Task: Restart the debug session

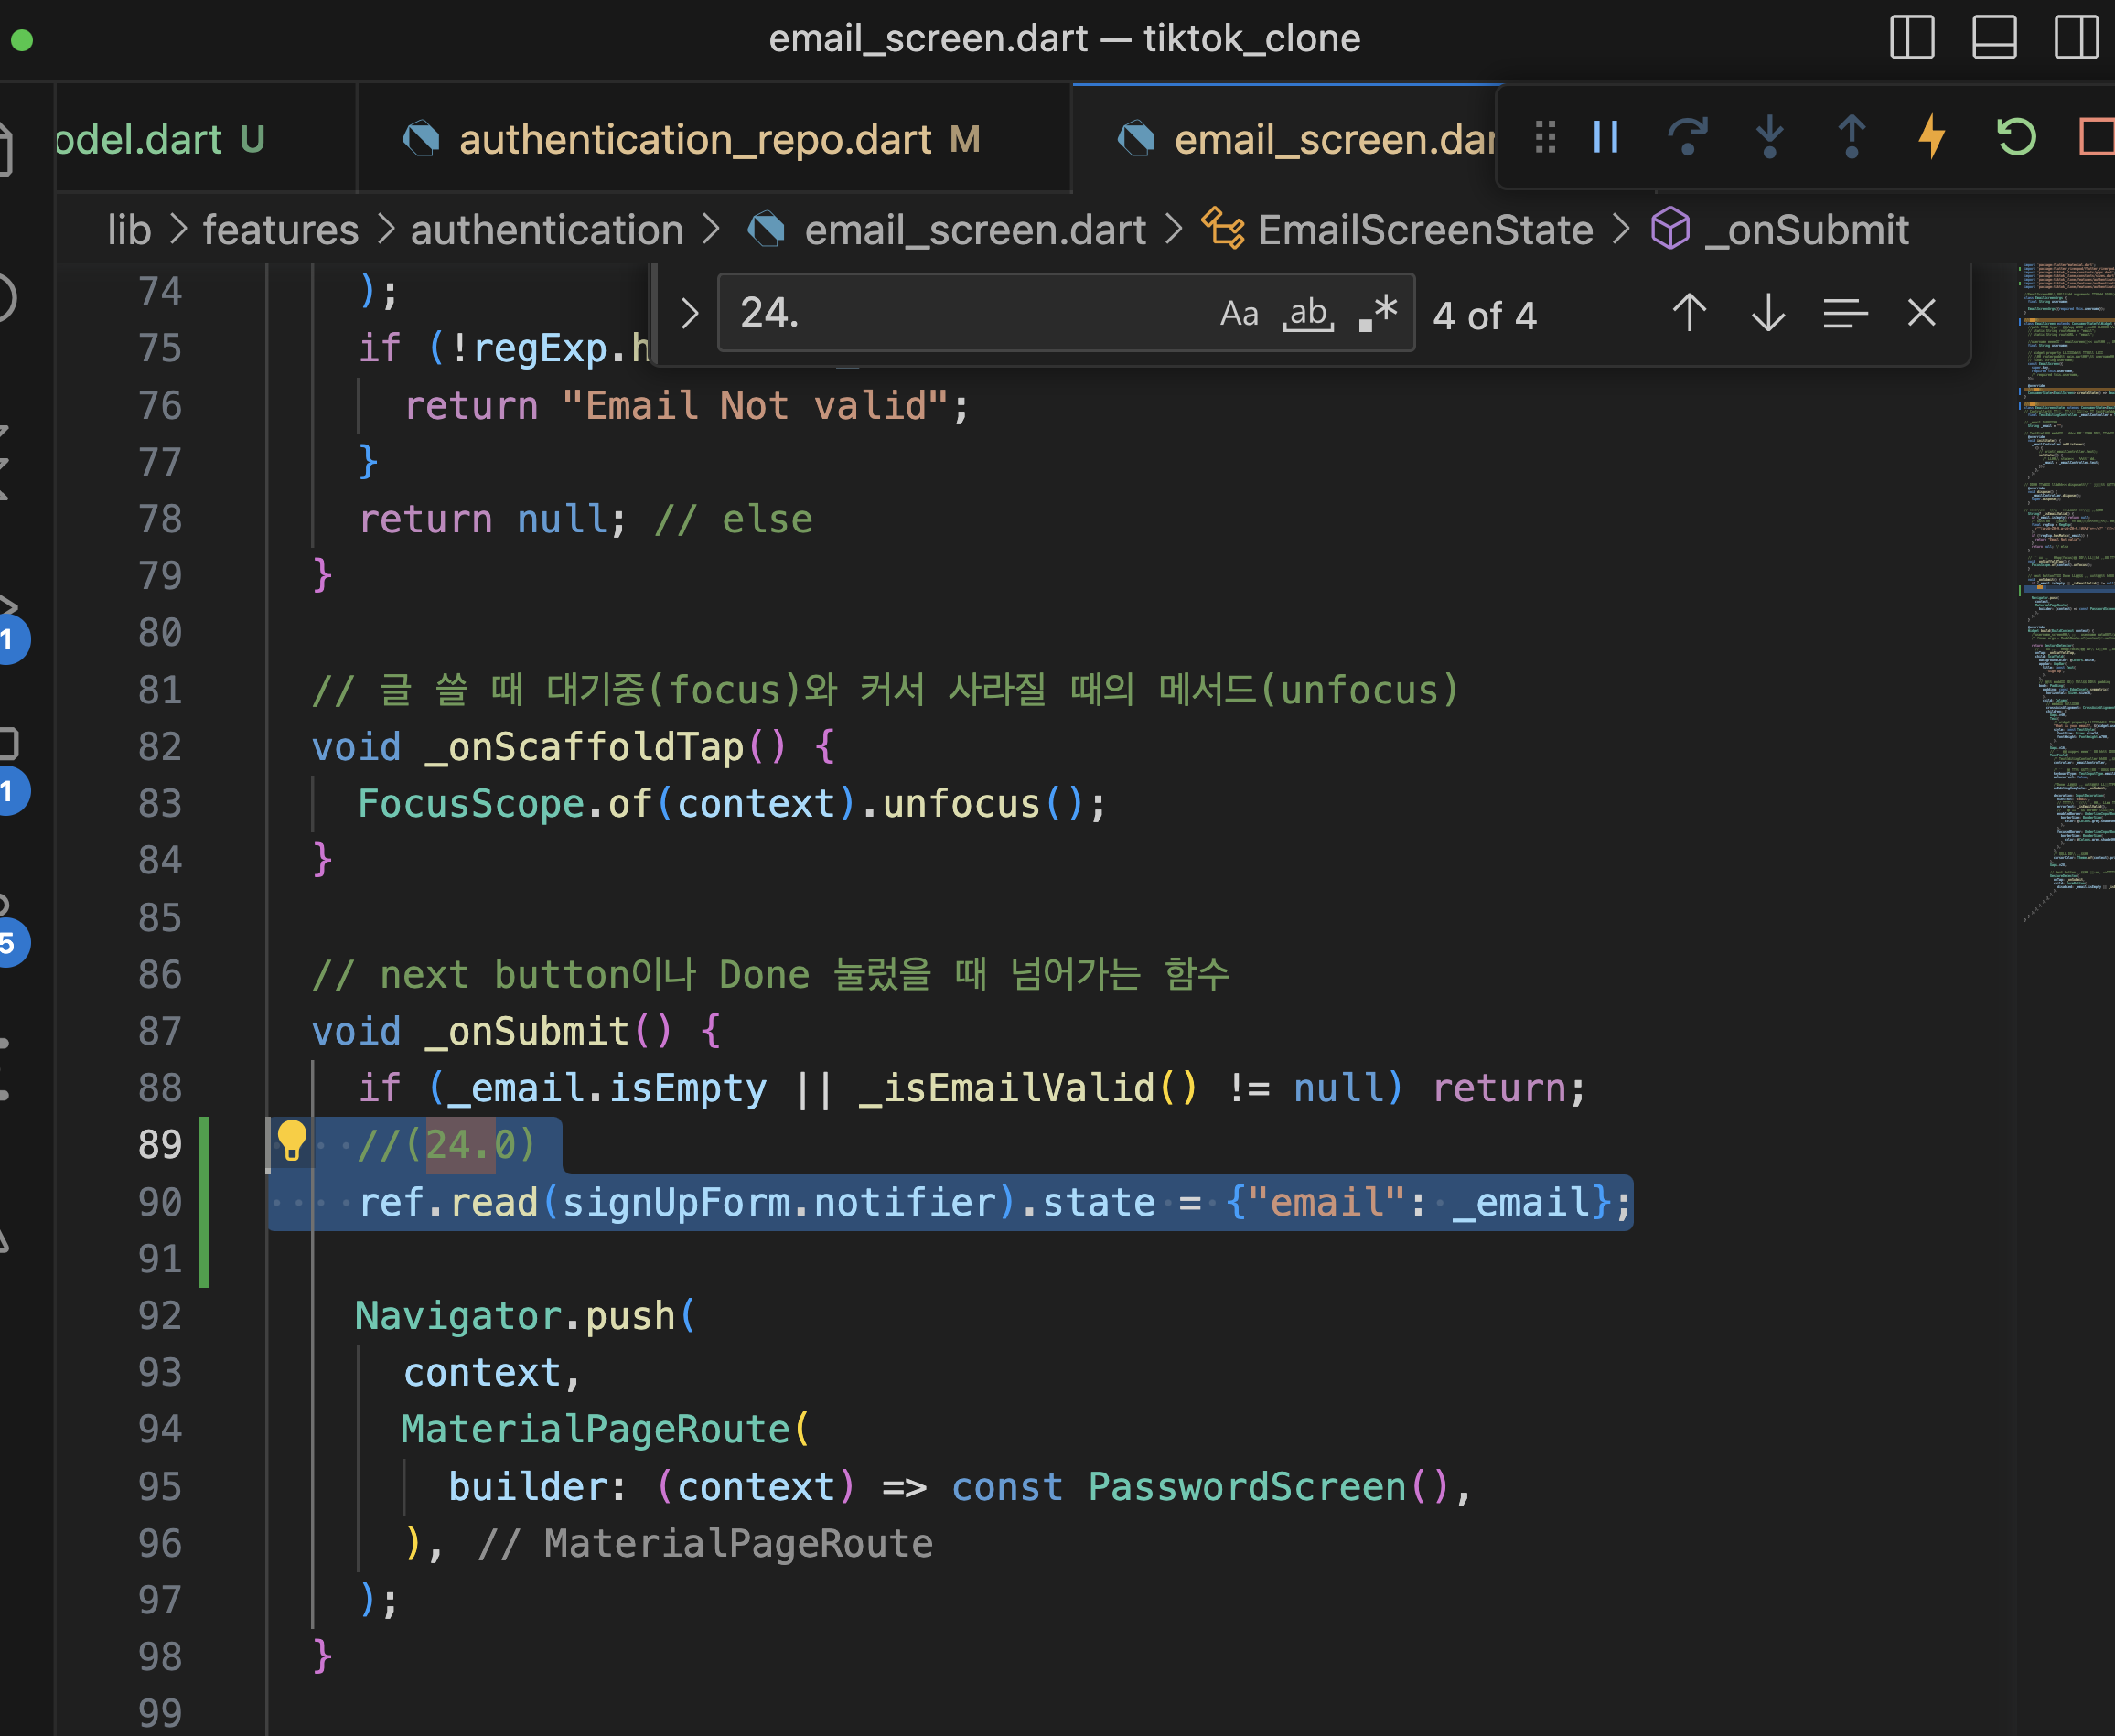Action: coord(2015,137)
